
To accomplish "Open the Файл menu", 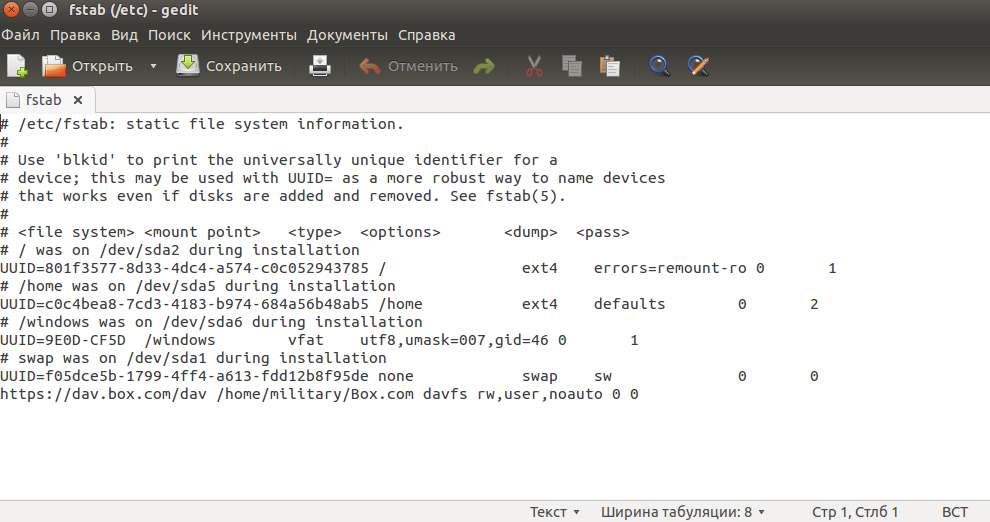I will [x=21, y=35].
